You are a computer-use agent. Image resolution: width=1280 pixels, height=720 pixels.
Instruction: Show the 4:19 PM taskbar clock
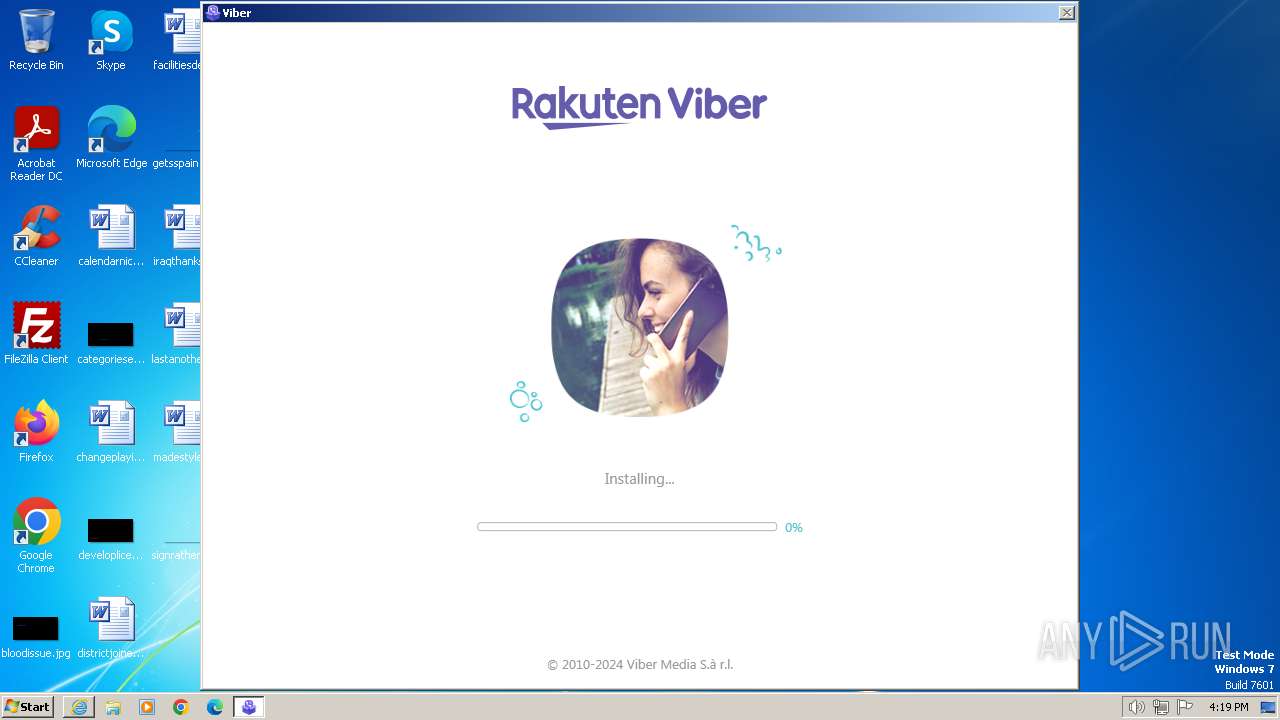pos(1228,707)
